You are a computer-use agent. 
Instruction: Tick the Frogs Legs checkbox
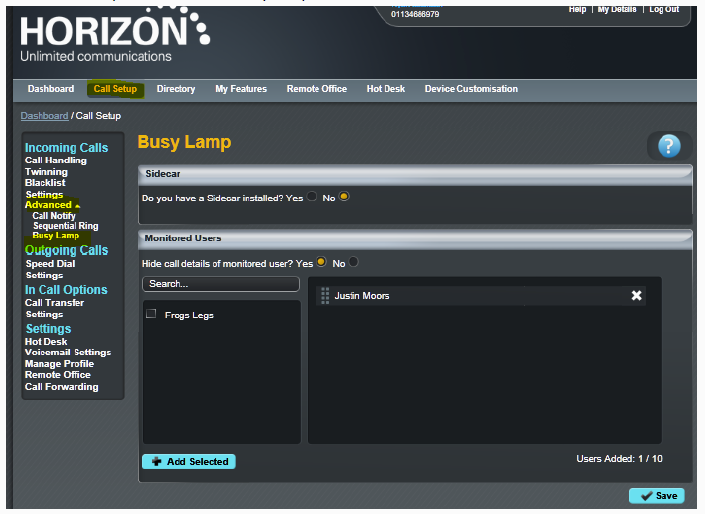point(151,313)
